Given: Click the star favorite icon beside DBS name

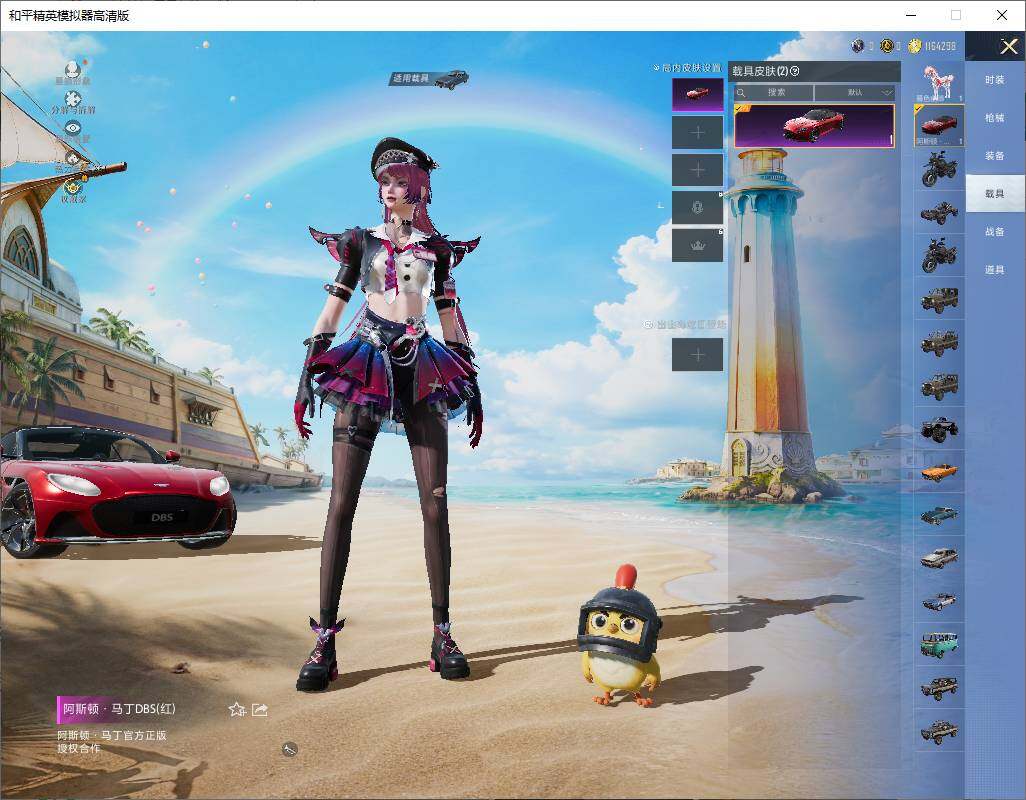Looking at the screenshot, I should coord(236,709).
